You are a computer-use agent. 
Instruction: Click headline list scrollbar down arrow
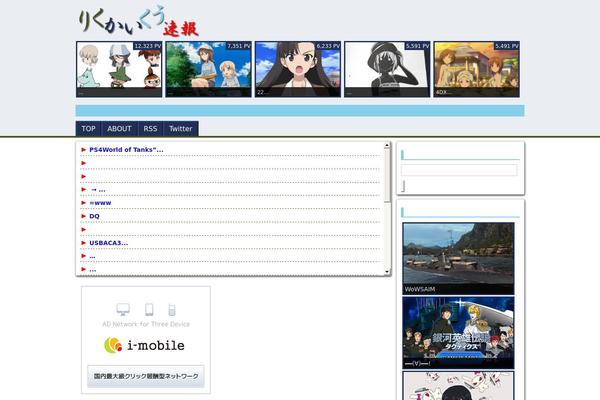click(387, 272)
